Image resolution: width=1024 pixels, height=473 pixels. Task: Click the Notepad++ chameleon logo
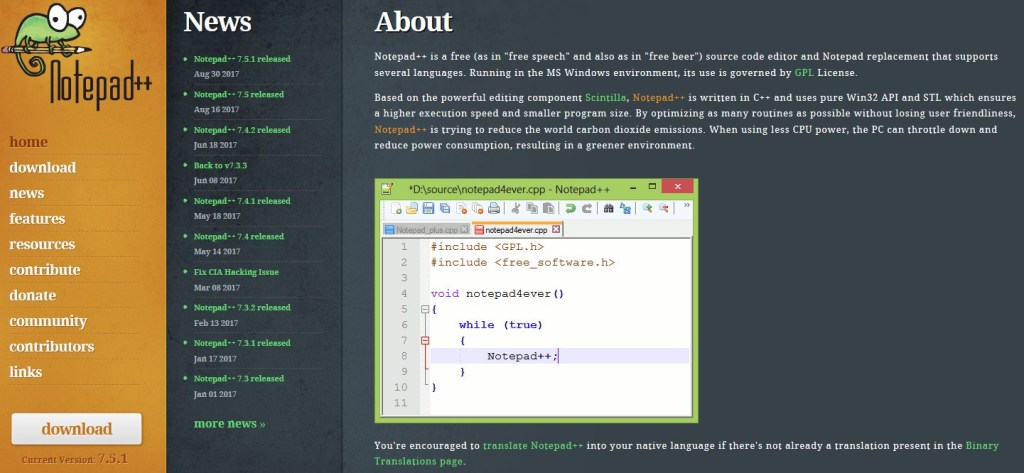point(77,56)
